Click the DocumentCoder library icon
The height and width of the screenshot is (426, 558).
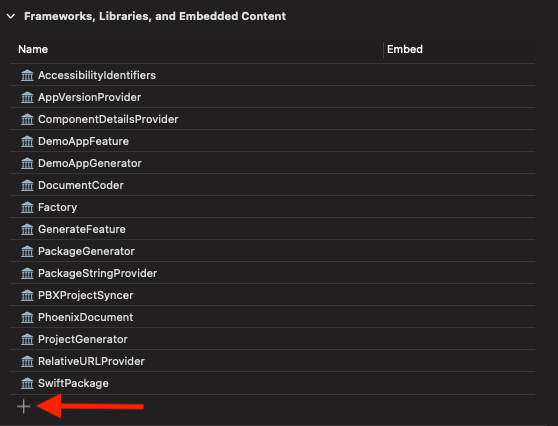click(x=27, y=185)
